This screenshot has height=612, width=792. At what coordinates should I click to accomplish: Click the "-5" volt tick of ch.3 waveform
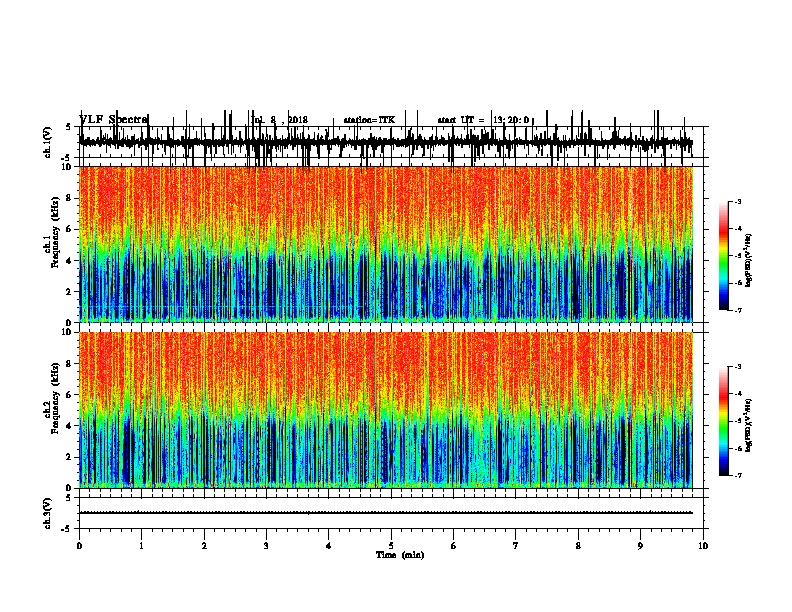click(x=67, y=529)
